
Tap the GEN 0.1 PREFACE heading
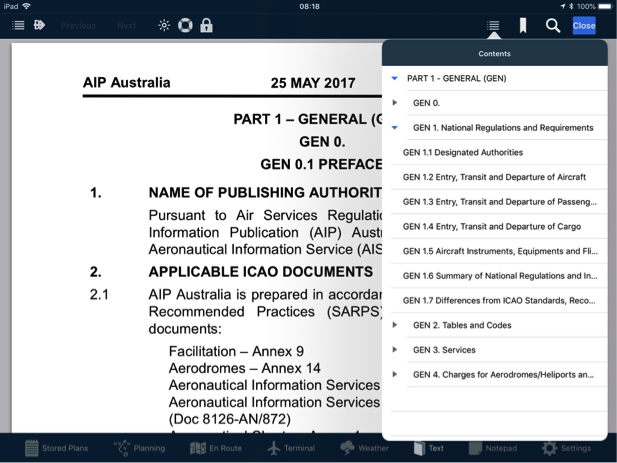click(x=321, y=164)
